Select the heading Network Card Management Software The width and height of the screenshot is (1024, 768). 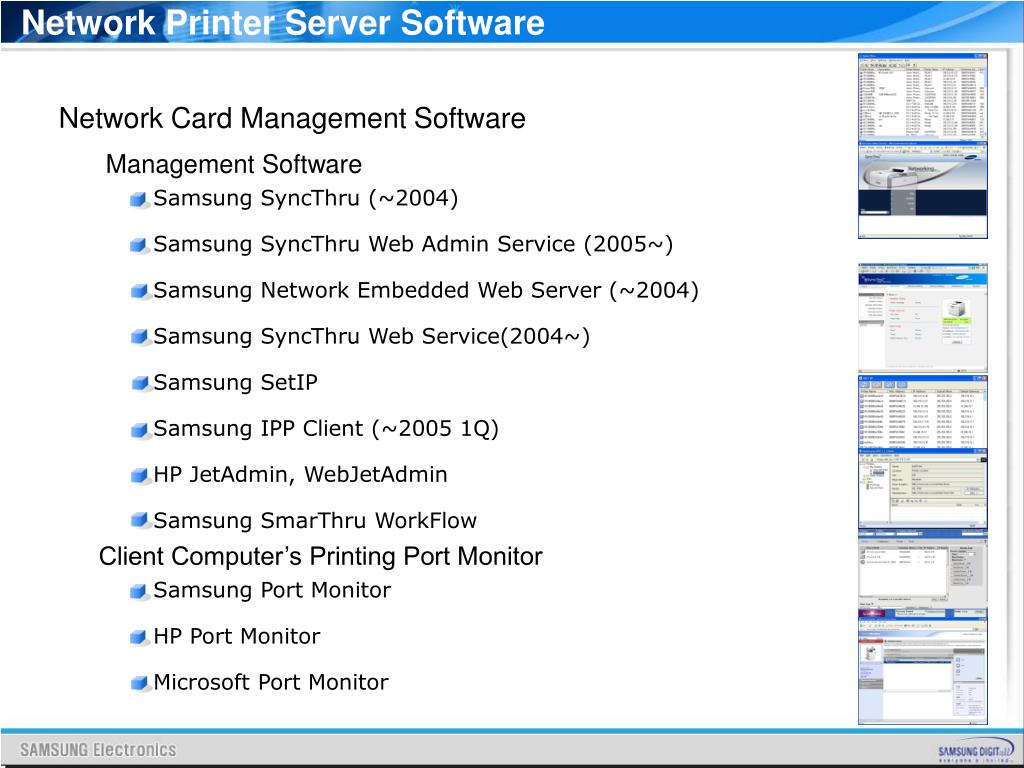pyautogui.click(x=292, y=118)
